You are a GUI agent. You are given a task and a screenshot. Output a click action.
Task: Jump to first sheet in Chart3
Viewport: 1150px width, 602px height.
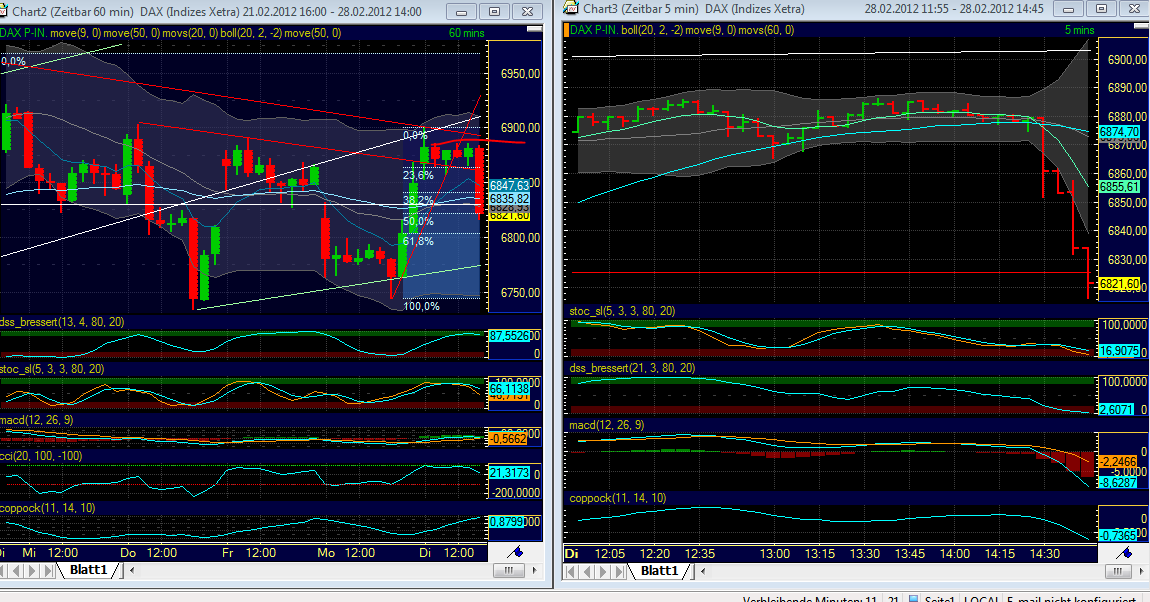click(572, 570)
